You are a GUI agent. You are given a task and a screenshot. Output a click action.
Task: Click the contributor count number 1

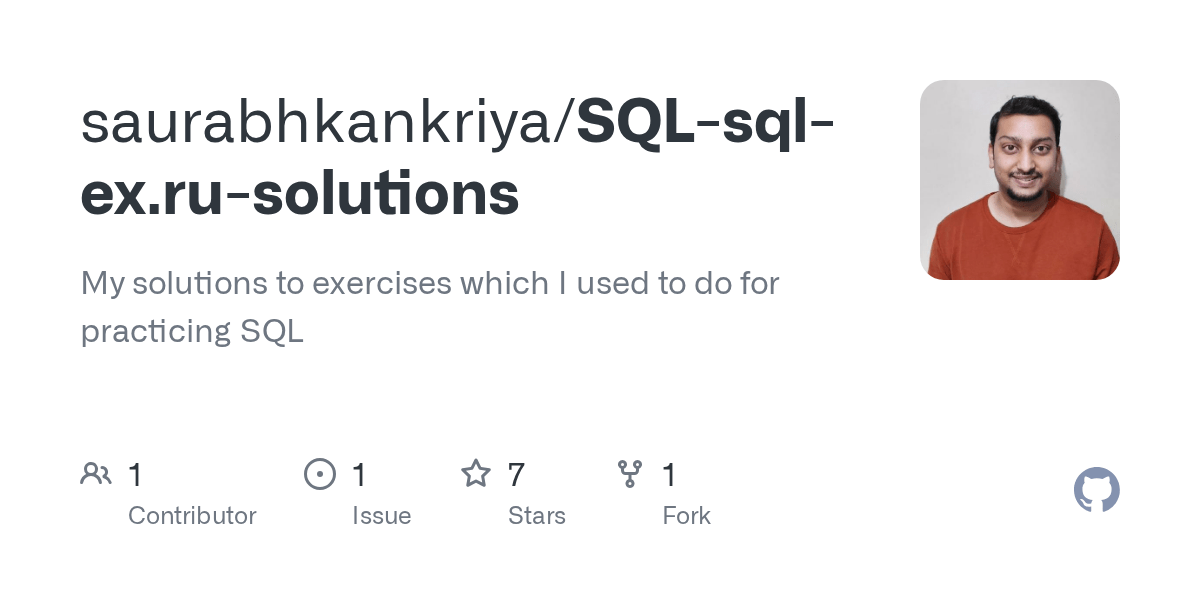(135, 475)
